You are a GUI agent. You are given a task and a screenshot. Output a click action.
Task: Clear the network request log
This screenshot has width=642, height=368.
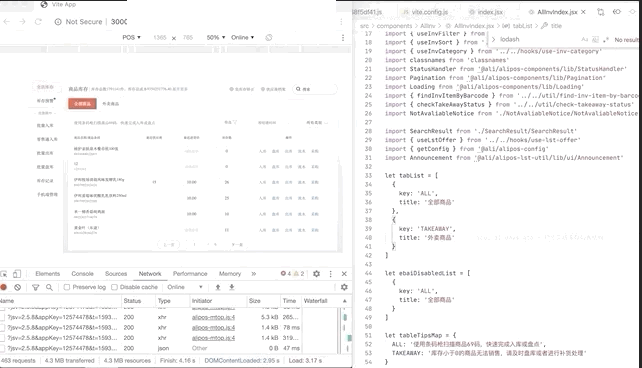click(18, 287)
